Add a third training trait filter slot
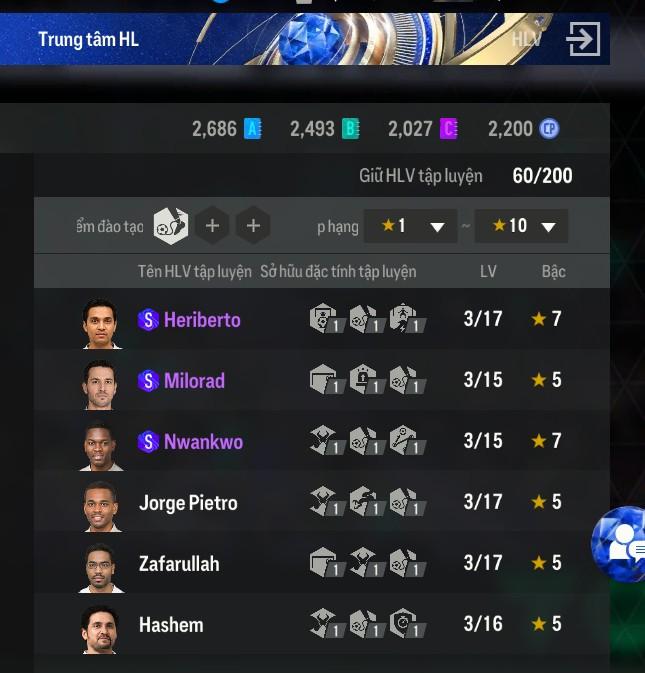 click(253, 226)
